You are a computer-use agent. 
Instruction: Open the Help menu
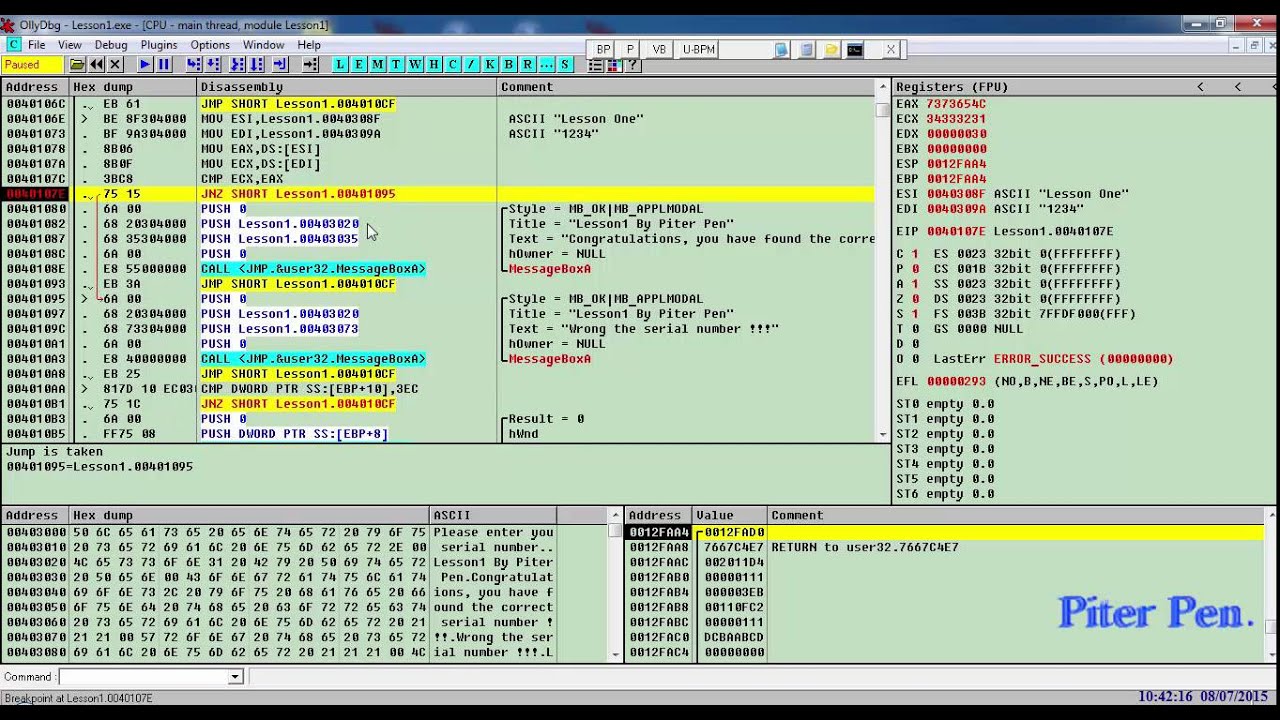309,45
